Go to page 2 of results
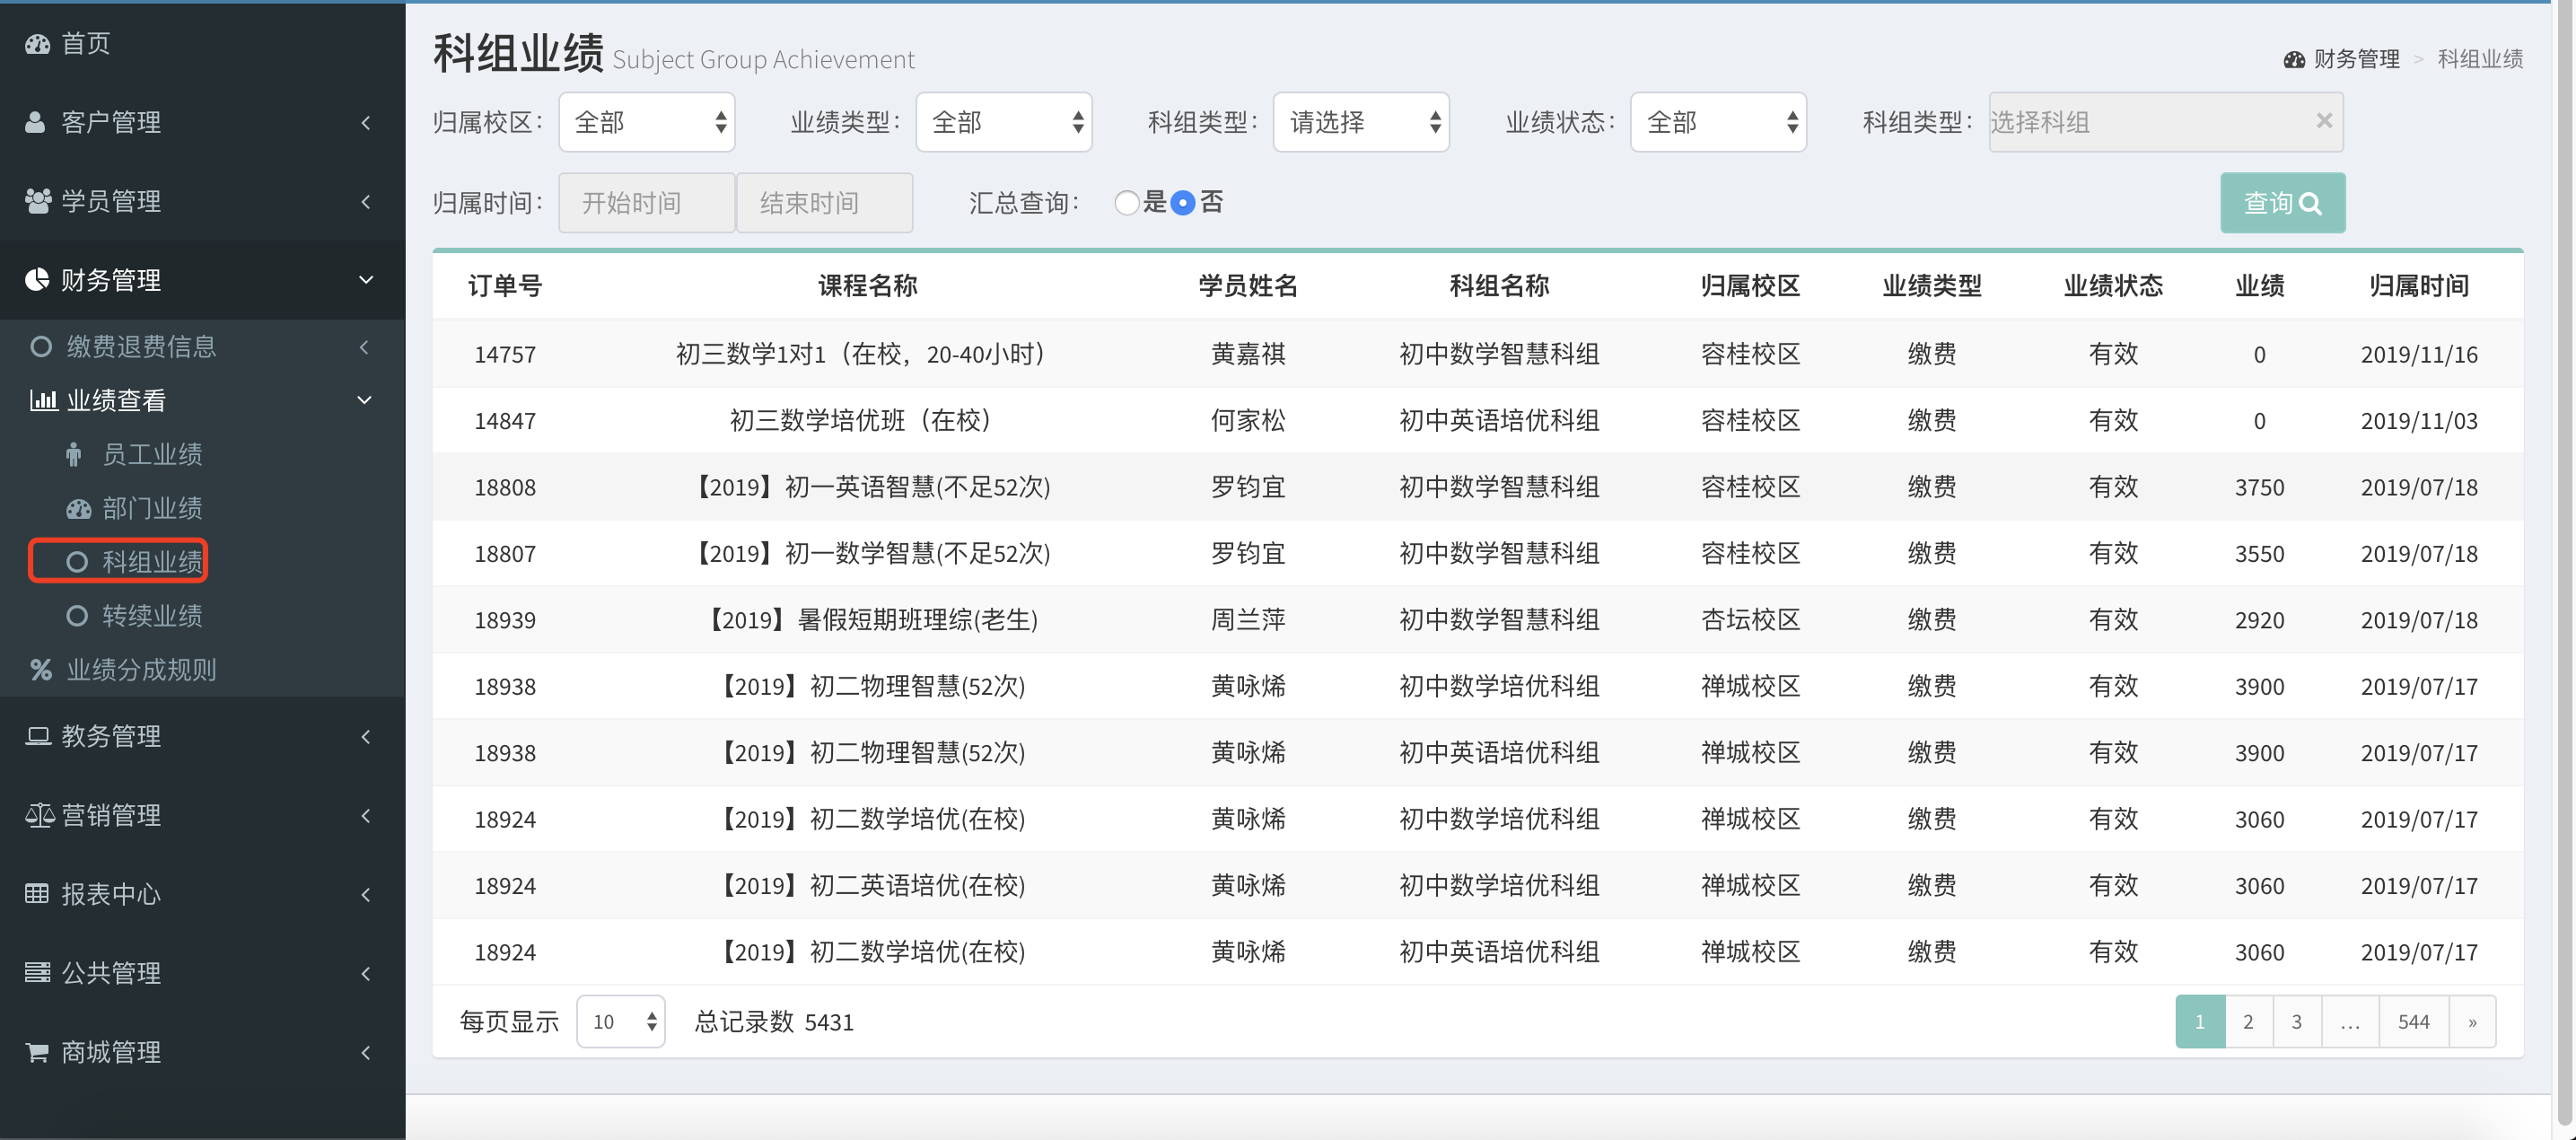Image resolution: width=2576 pixels, height=1140 pixels. 2248,1021
